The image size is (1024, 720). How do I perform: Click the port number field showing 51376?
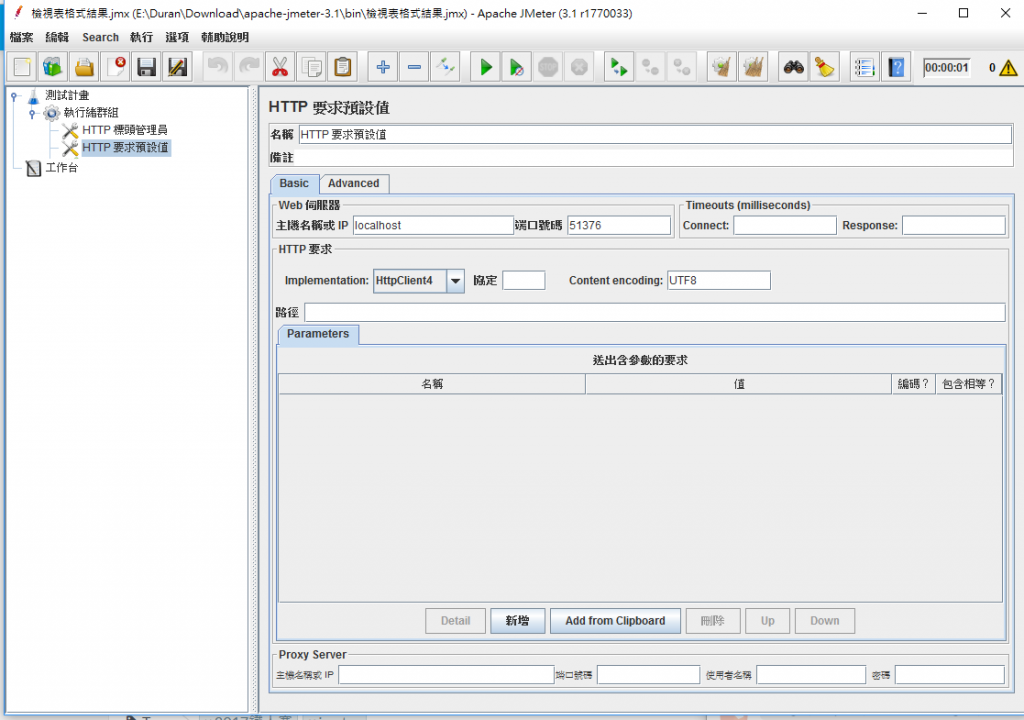pos(618,225)
